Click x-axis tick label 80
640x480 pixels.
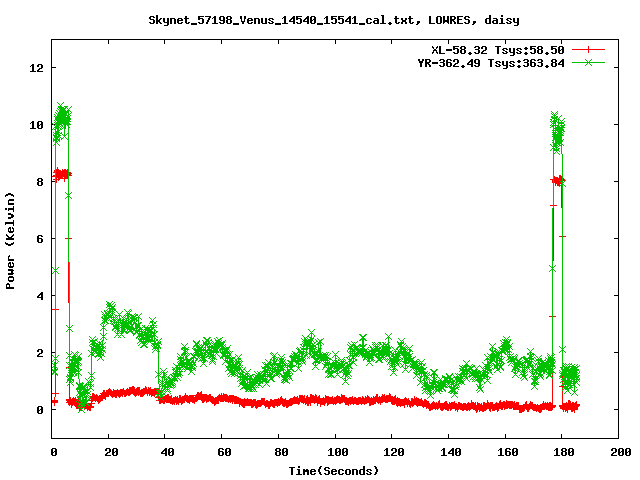(281, 452)
